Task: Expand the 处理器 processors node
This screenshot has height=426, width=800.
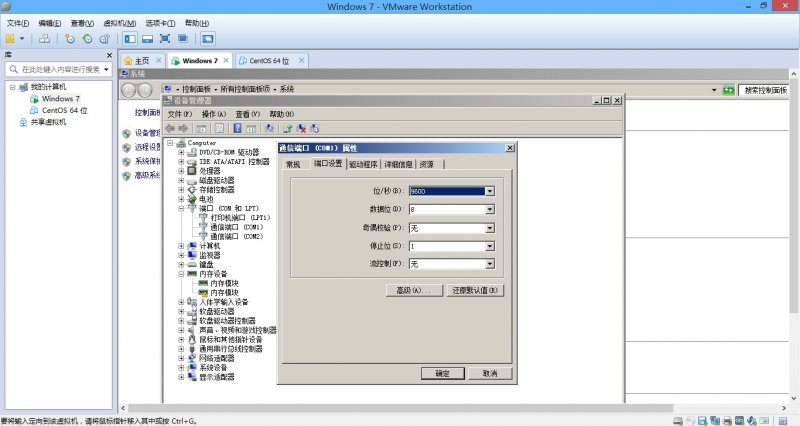Action: tap(181, 171)
